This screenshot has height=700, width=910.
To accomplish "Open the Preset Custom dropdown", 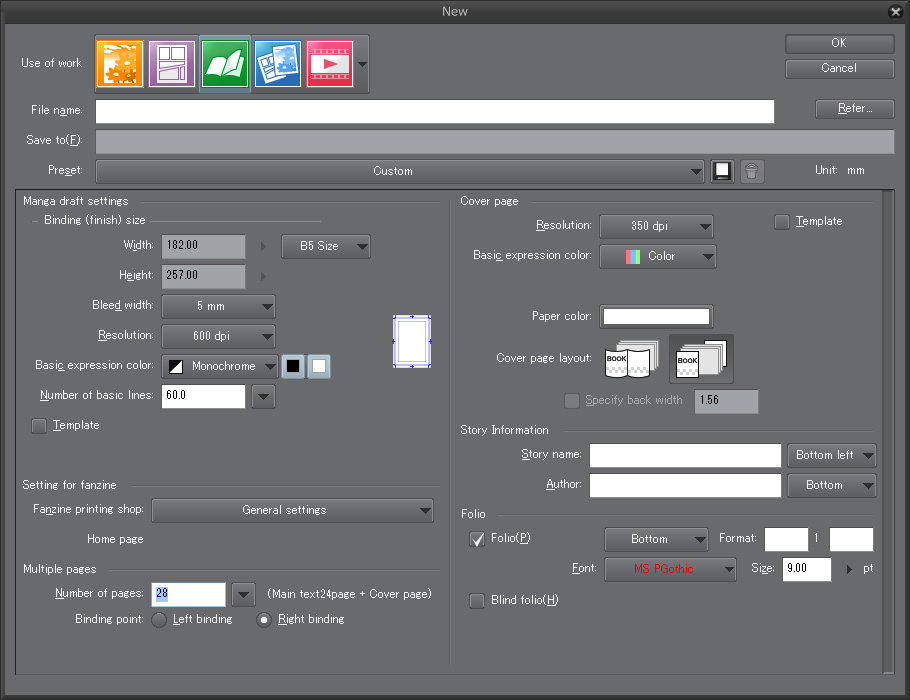I will [x=400, y=171].
